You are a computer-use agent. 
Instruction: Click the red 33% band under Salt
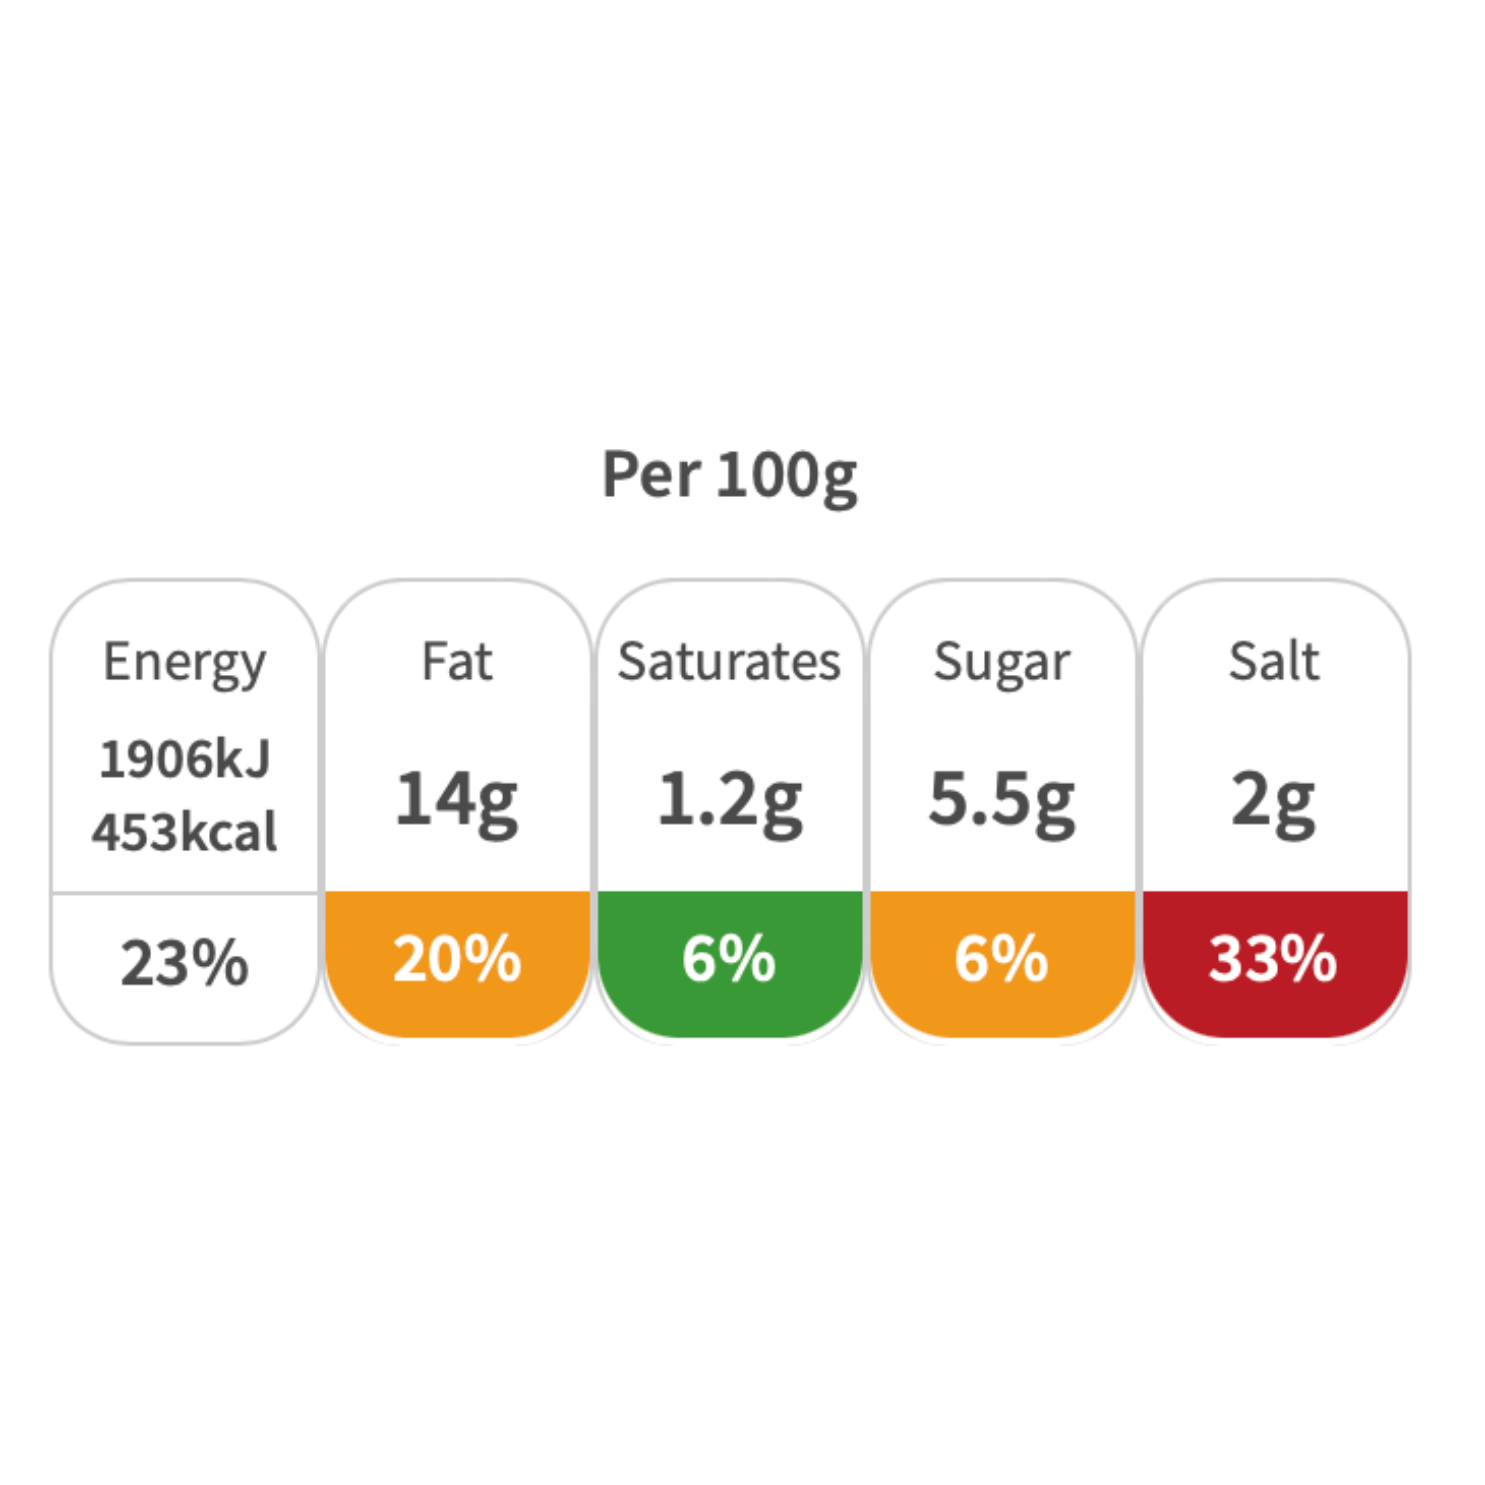(x=1274, y=959)
